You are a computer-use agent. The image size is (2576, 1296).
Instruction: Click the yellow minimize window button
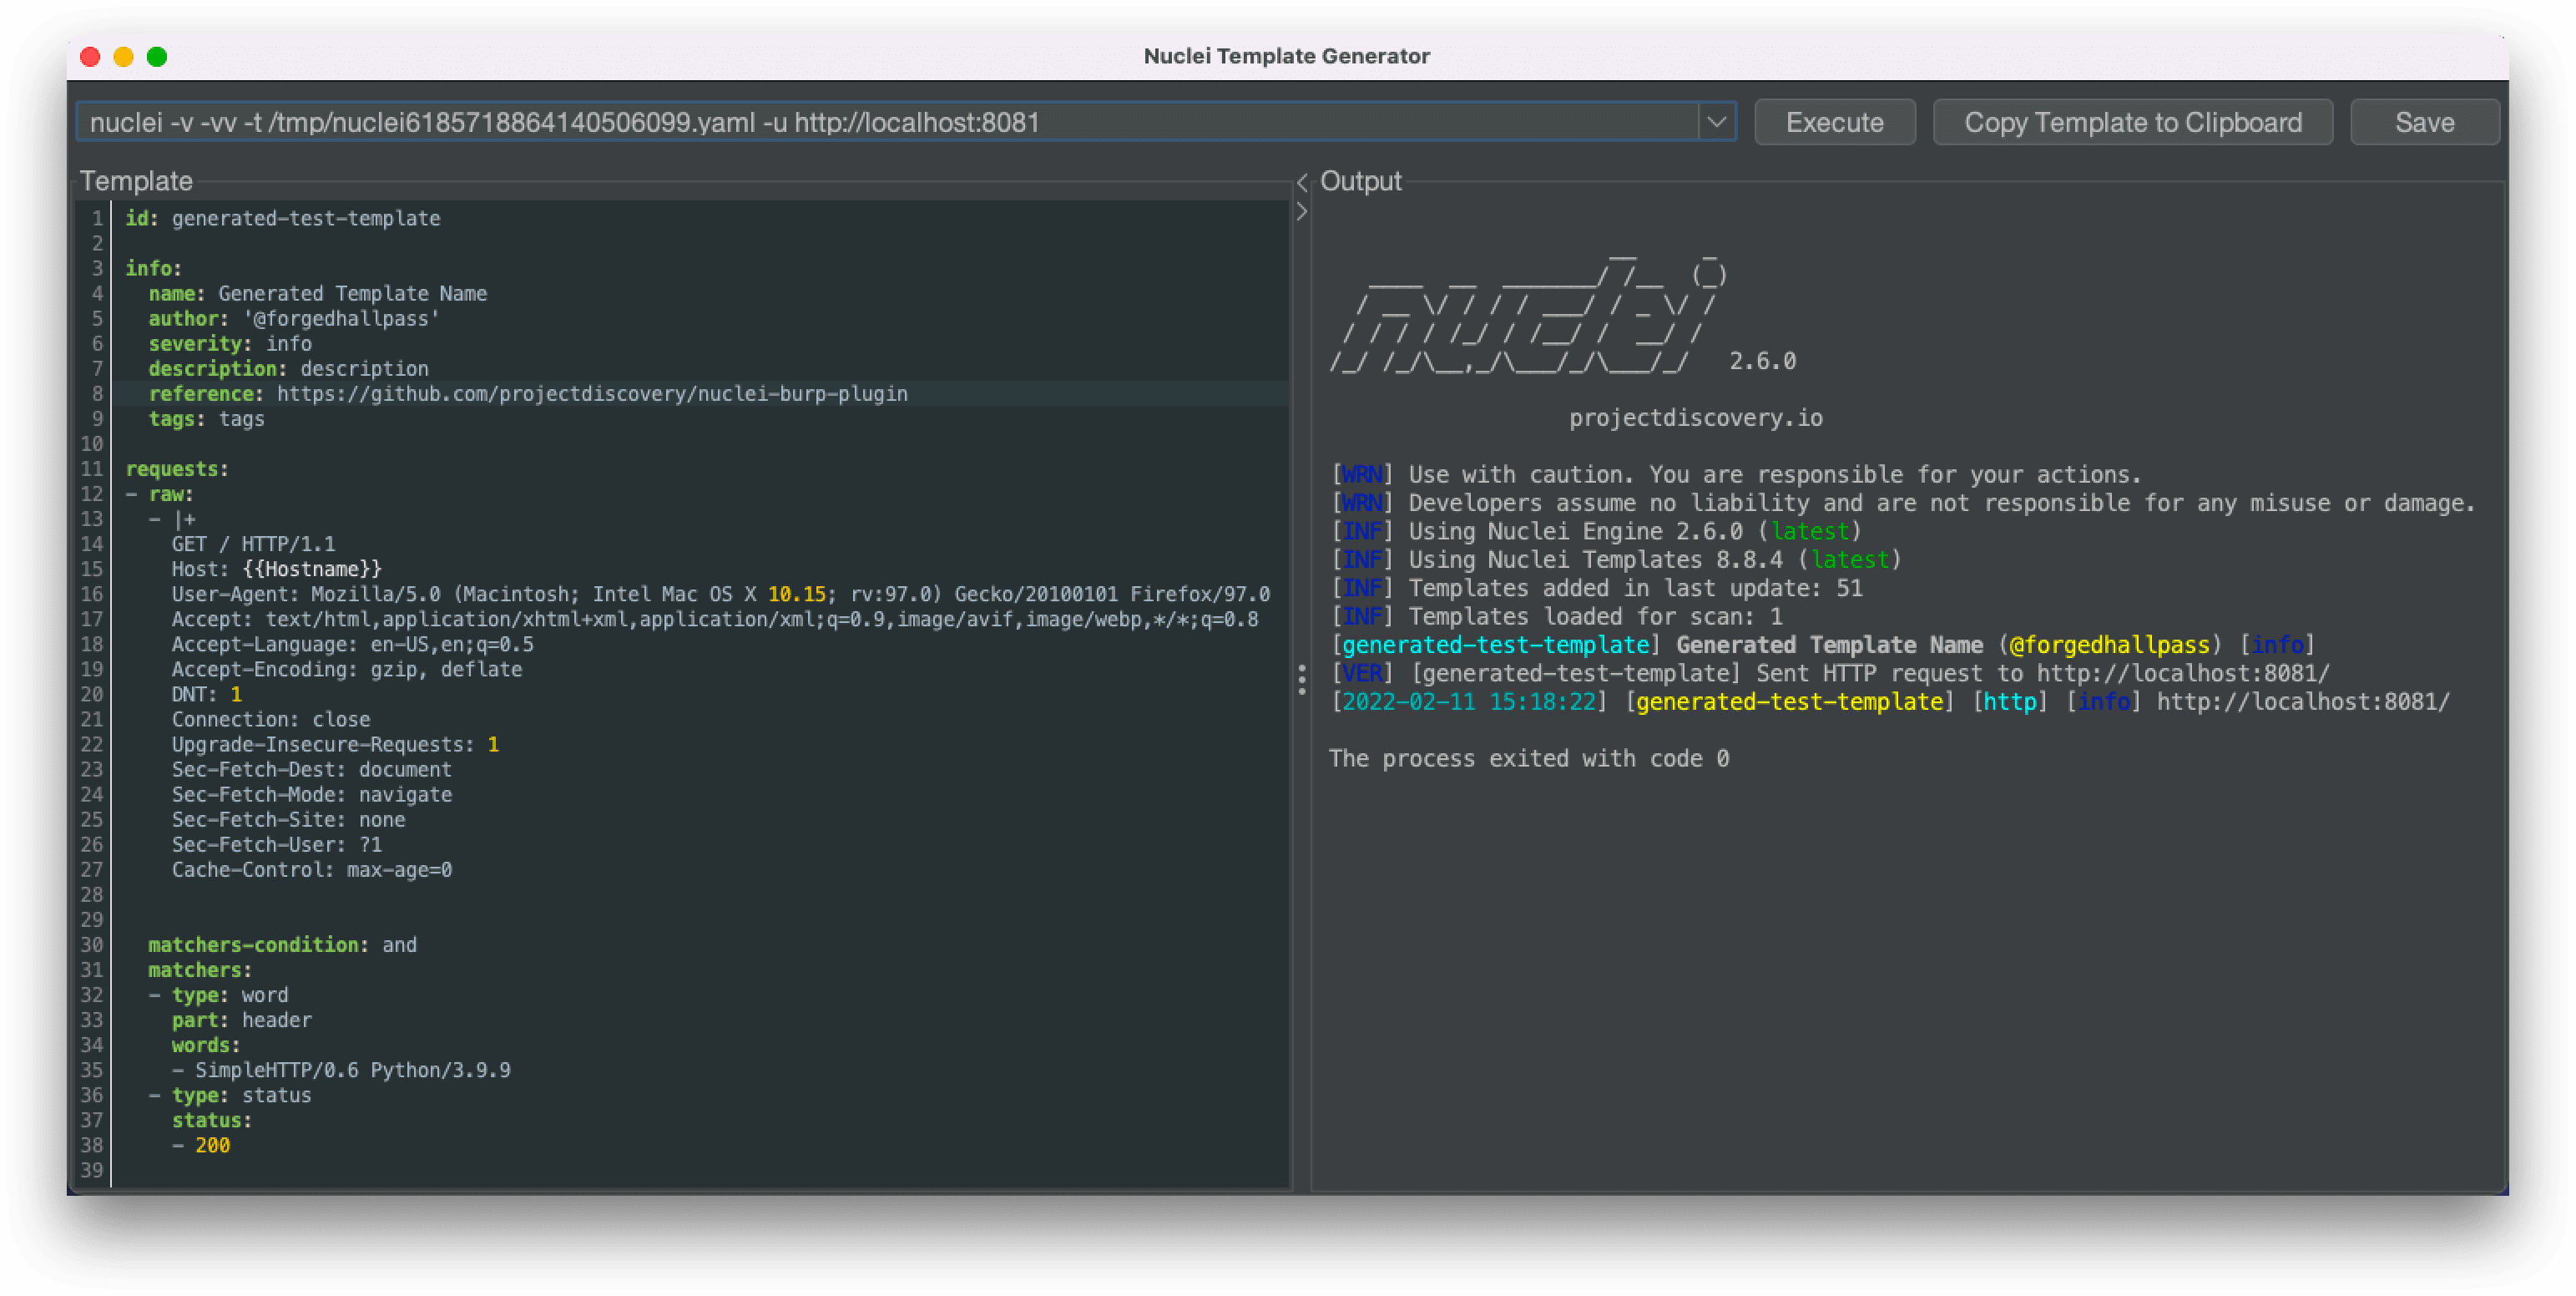[x=124, y=56]
